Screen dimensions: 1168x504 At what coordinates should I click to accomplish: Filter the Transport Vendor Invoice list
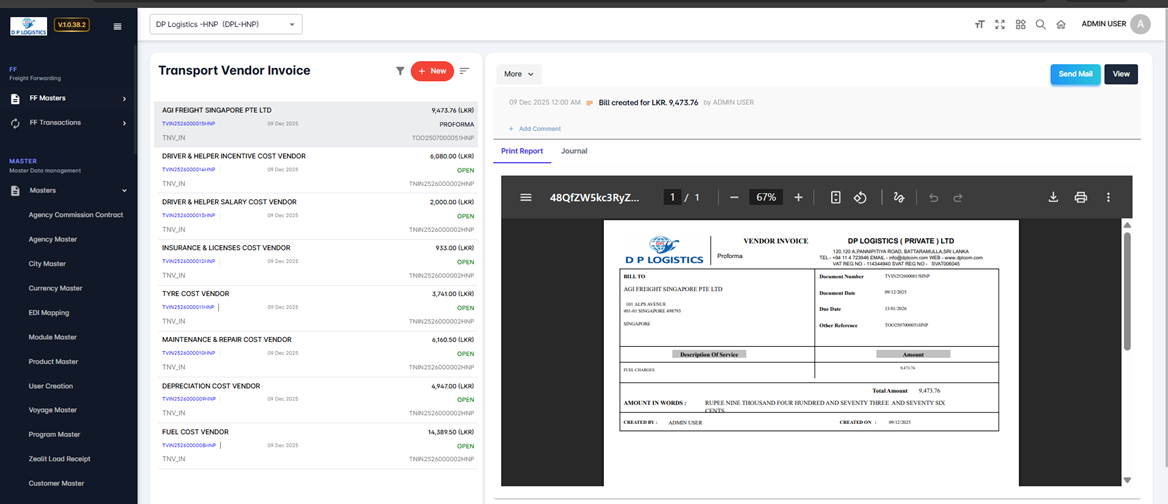pos(400,71)
